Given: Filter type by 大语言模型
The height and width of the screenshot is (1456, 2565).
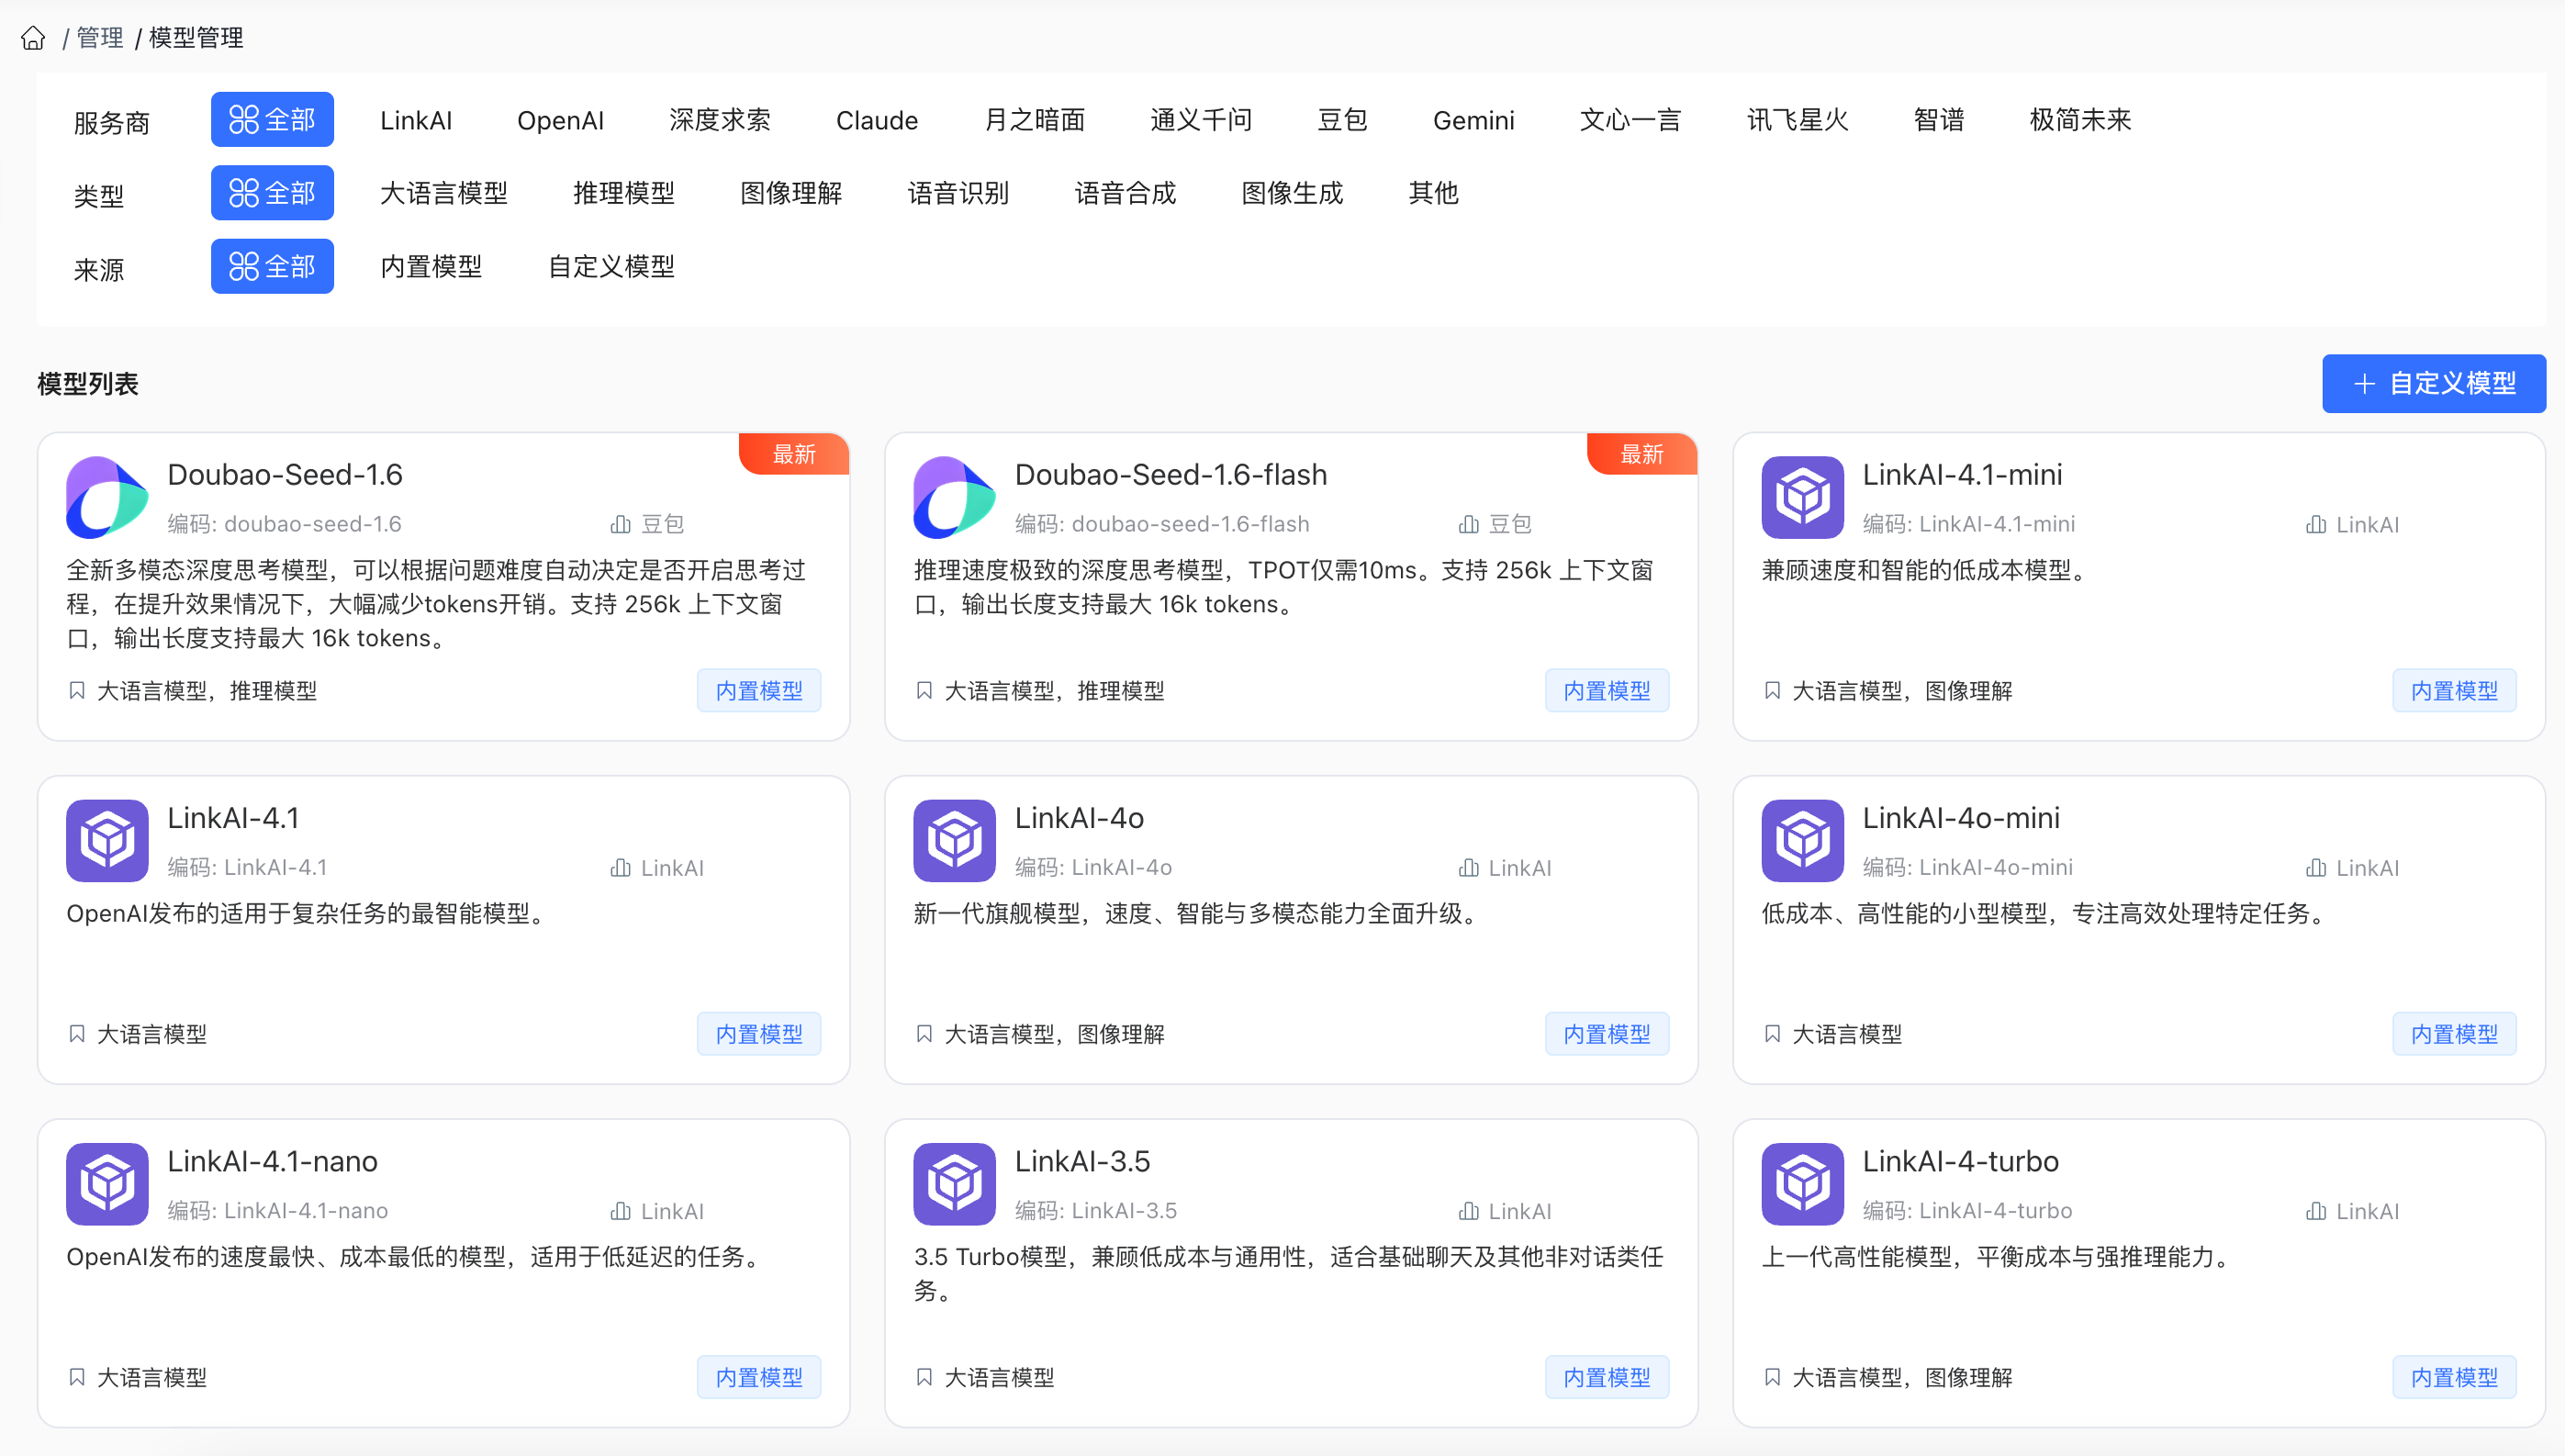Looking at the screenshot, I should click(444, 193).
